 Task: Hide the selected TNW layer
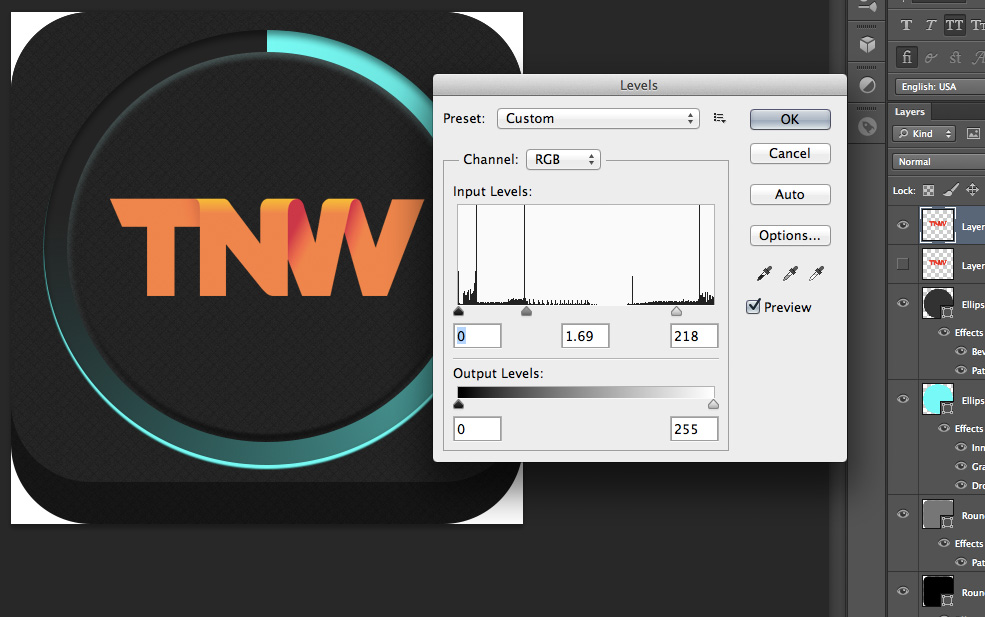pos(903,225)
